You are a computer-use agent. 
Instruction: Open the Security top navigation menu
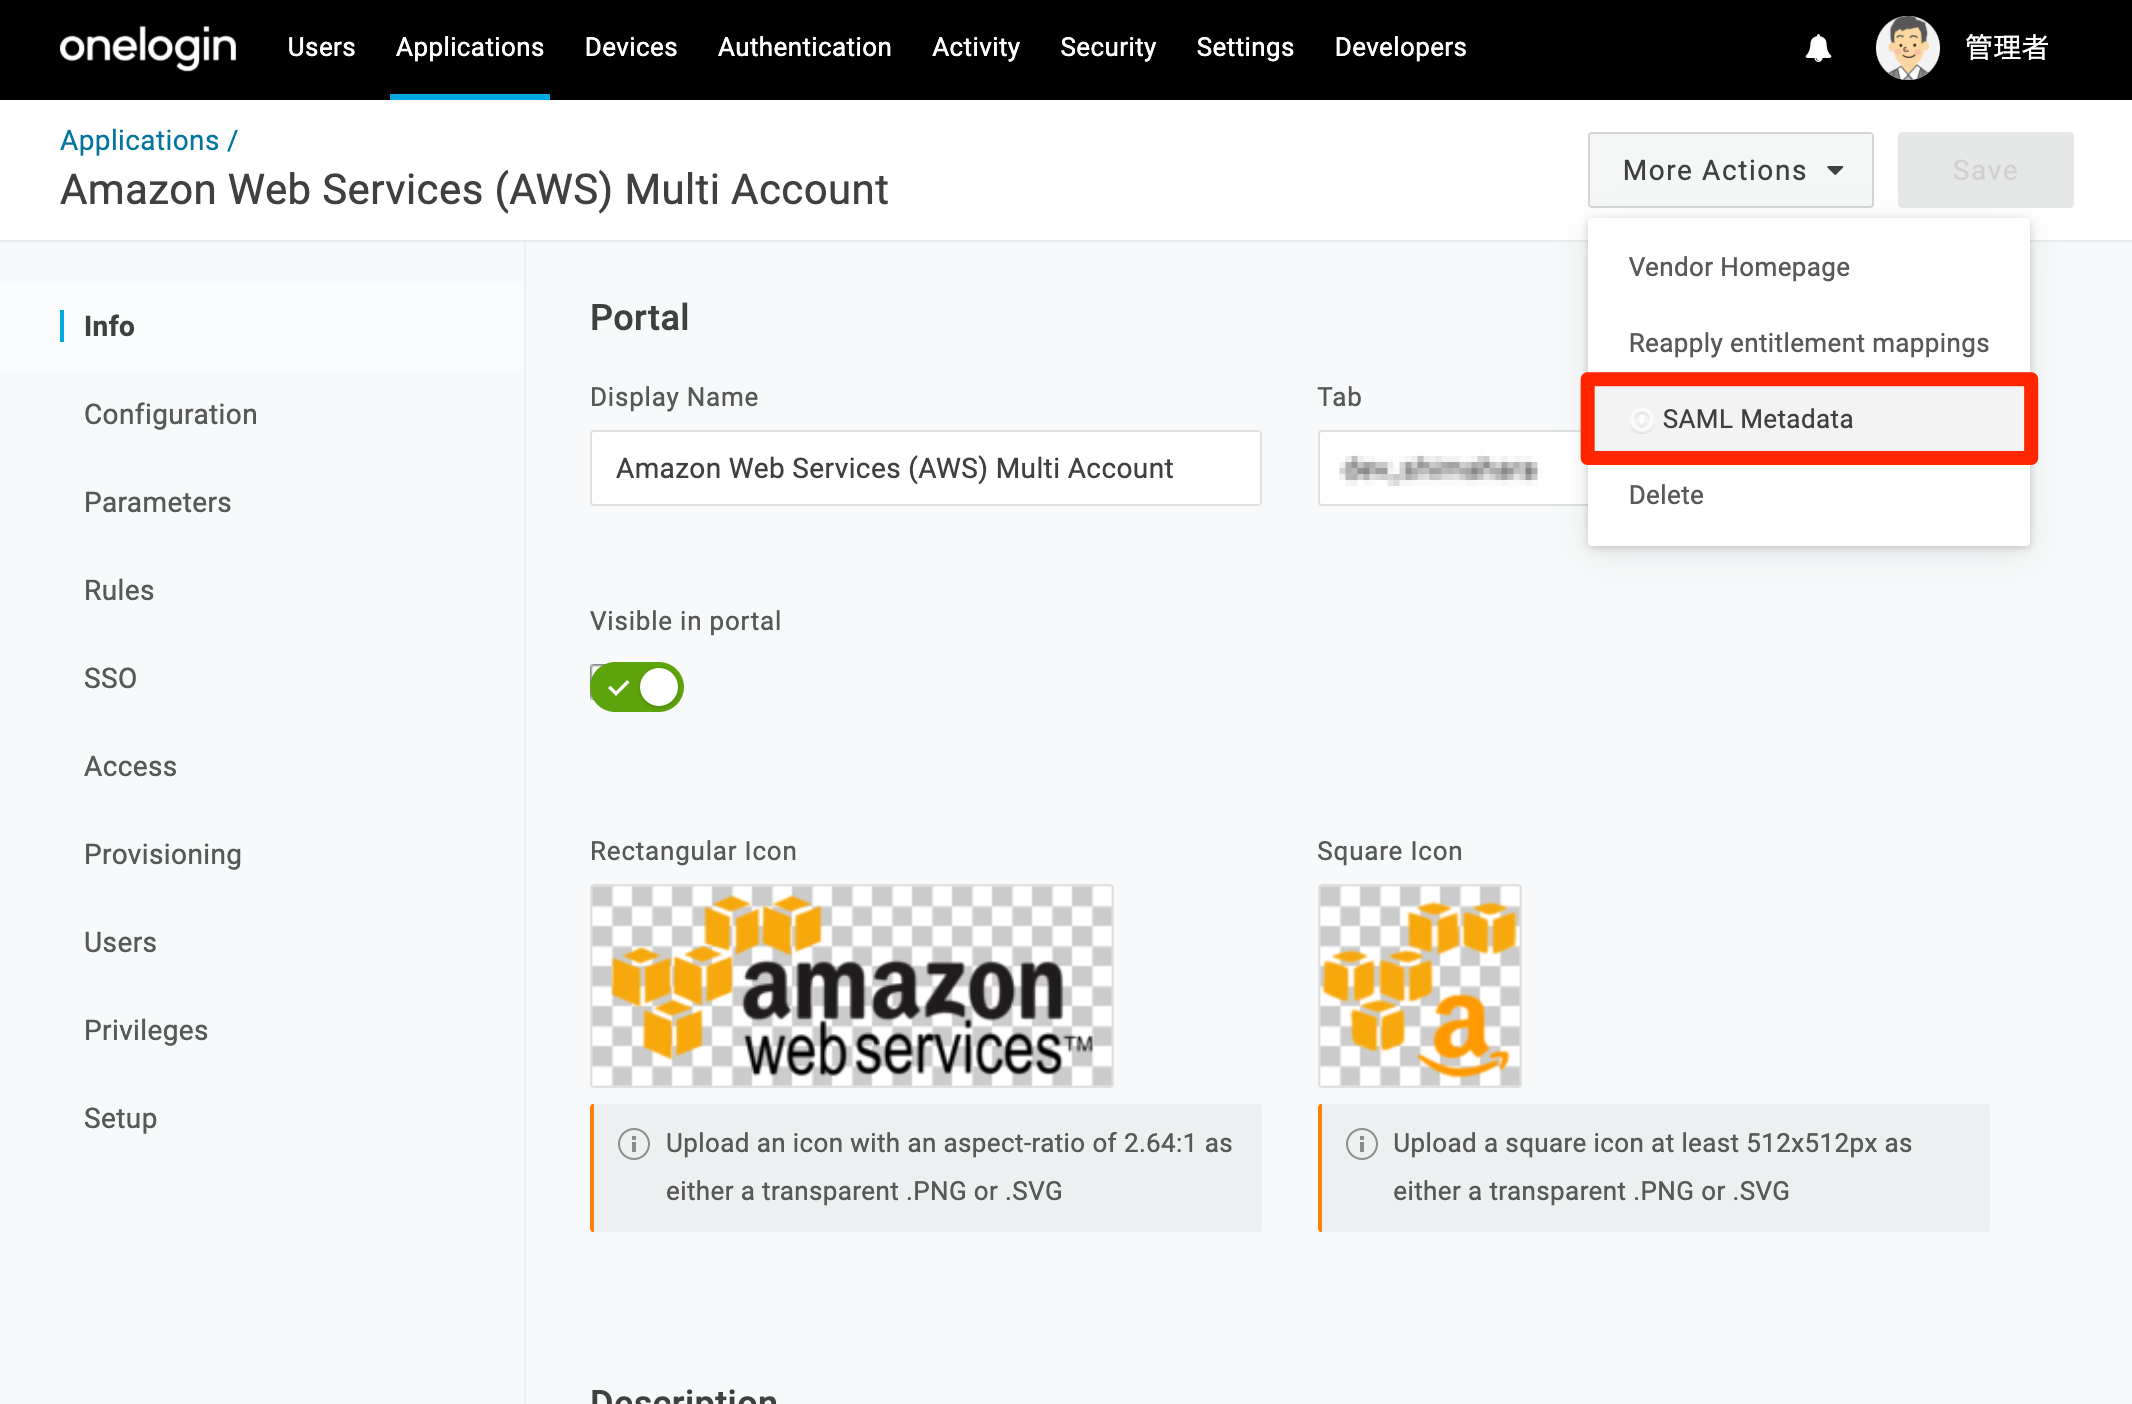pyautogui.click(x=1108, y=47)
